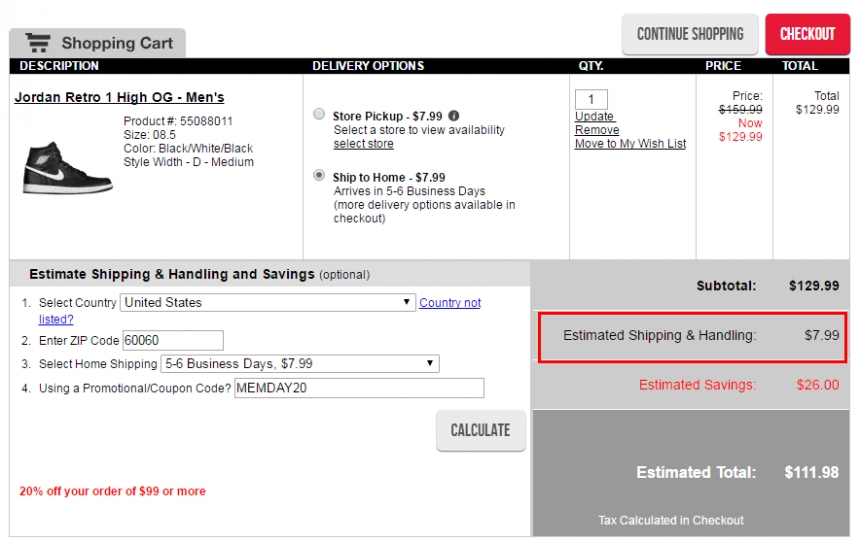Click the Jordan shoe thumbnail image
Image resolution: width=860 pixels, height=541 pixels.
pyautogui.click(x=67, y=168)
